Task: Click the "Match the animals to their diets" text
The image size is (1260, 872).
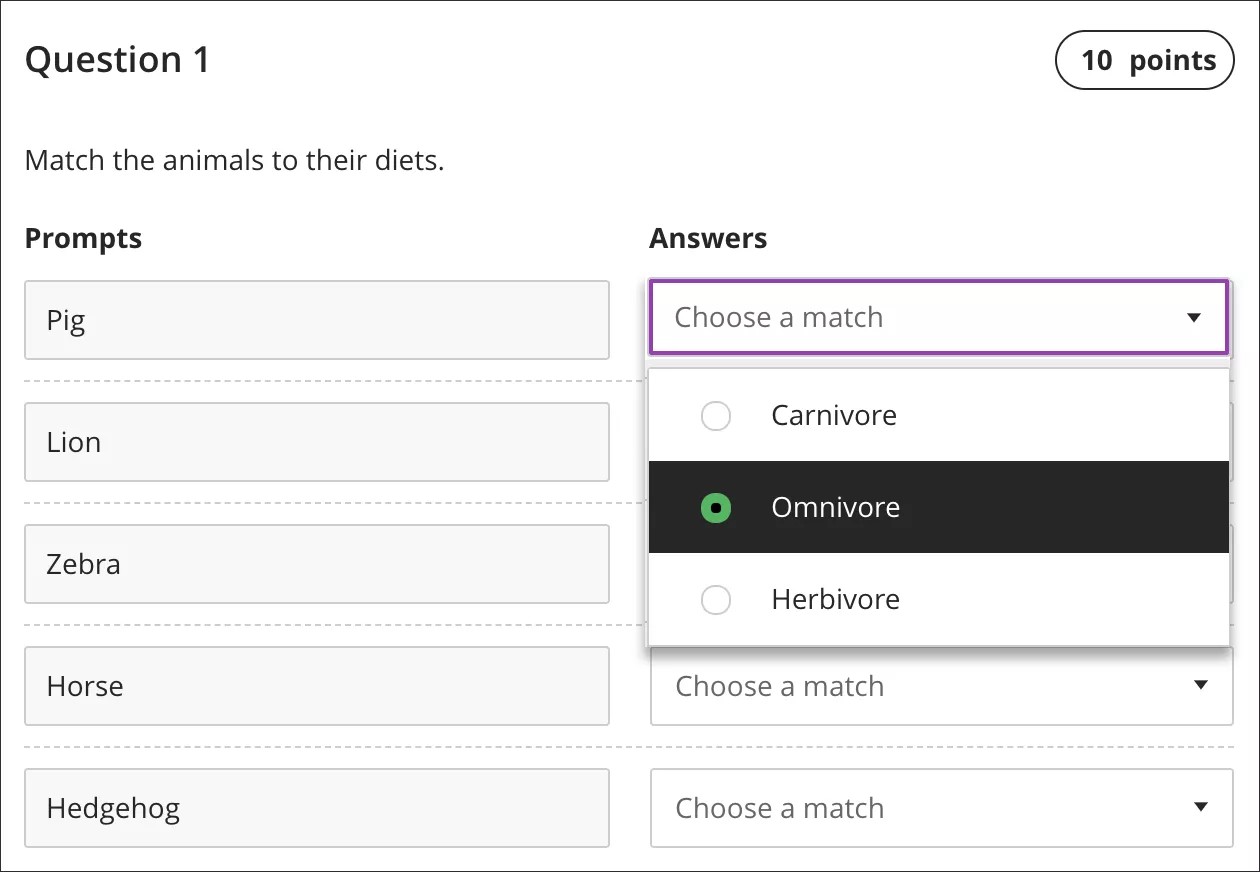Action: click(x=234, y=160)
